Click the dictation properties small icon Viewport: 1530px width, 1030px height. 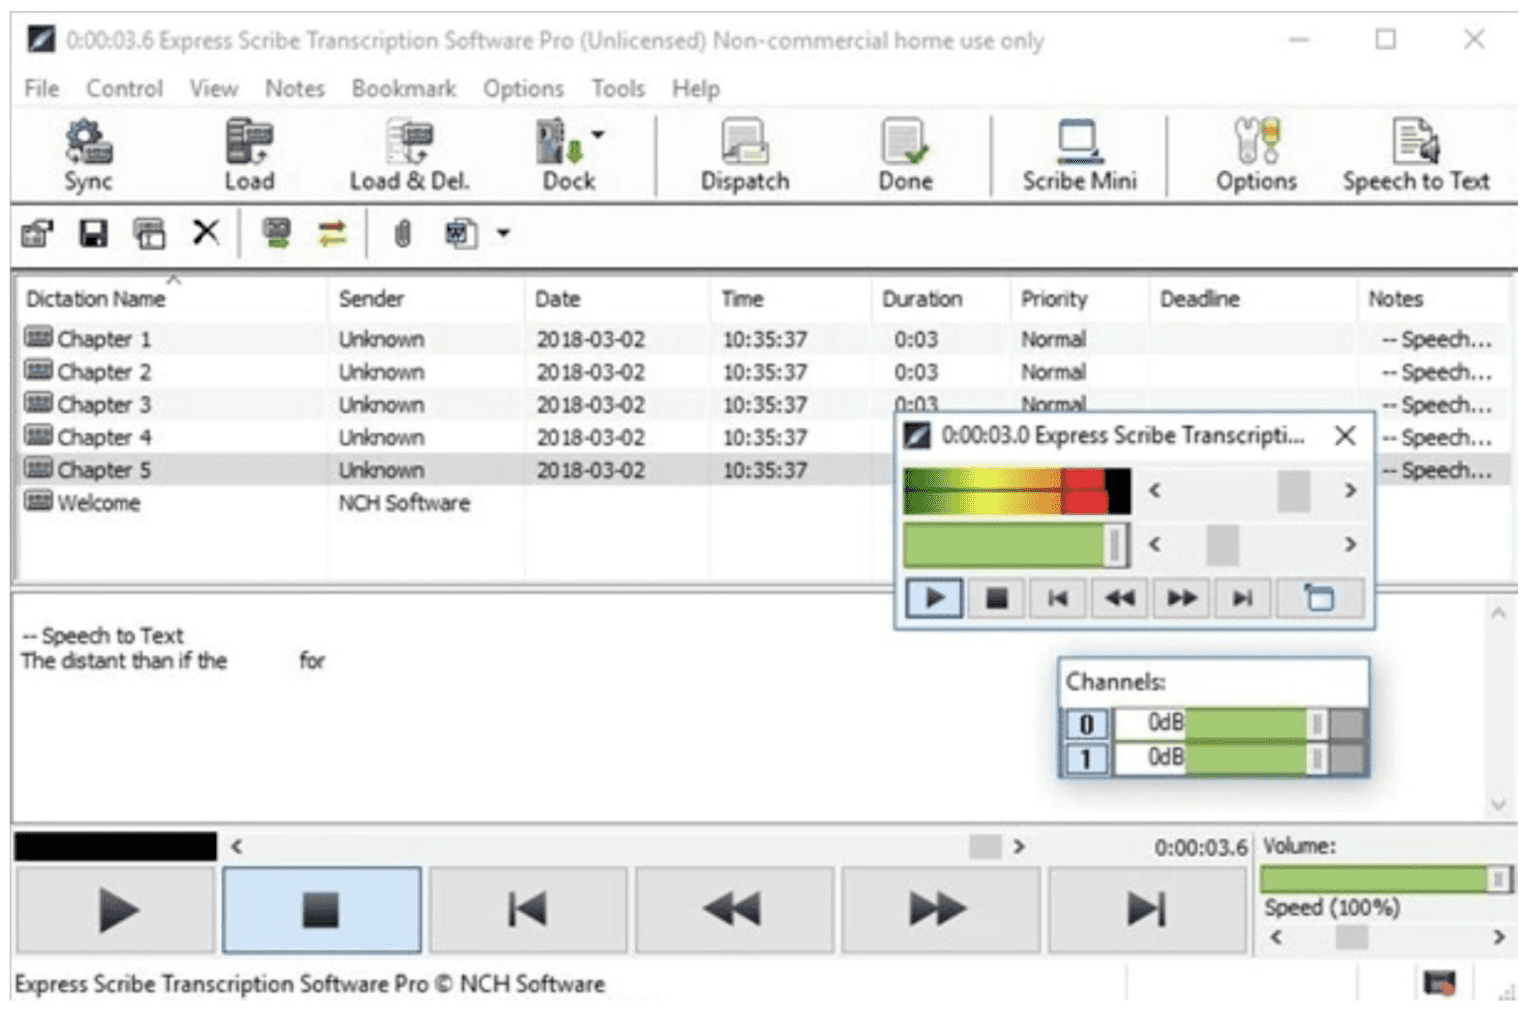tap(38, 234)
